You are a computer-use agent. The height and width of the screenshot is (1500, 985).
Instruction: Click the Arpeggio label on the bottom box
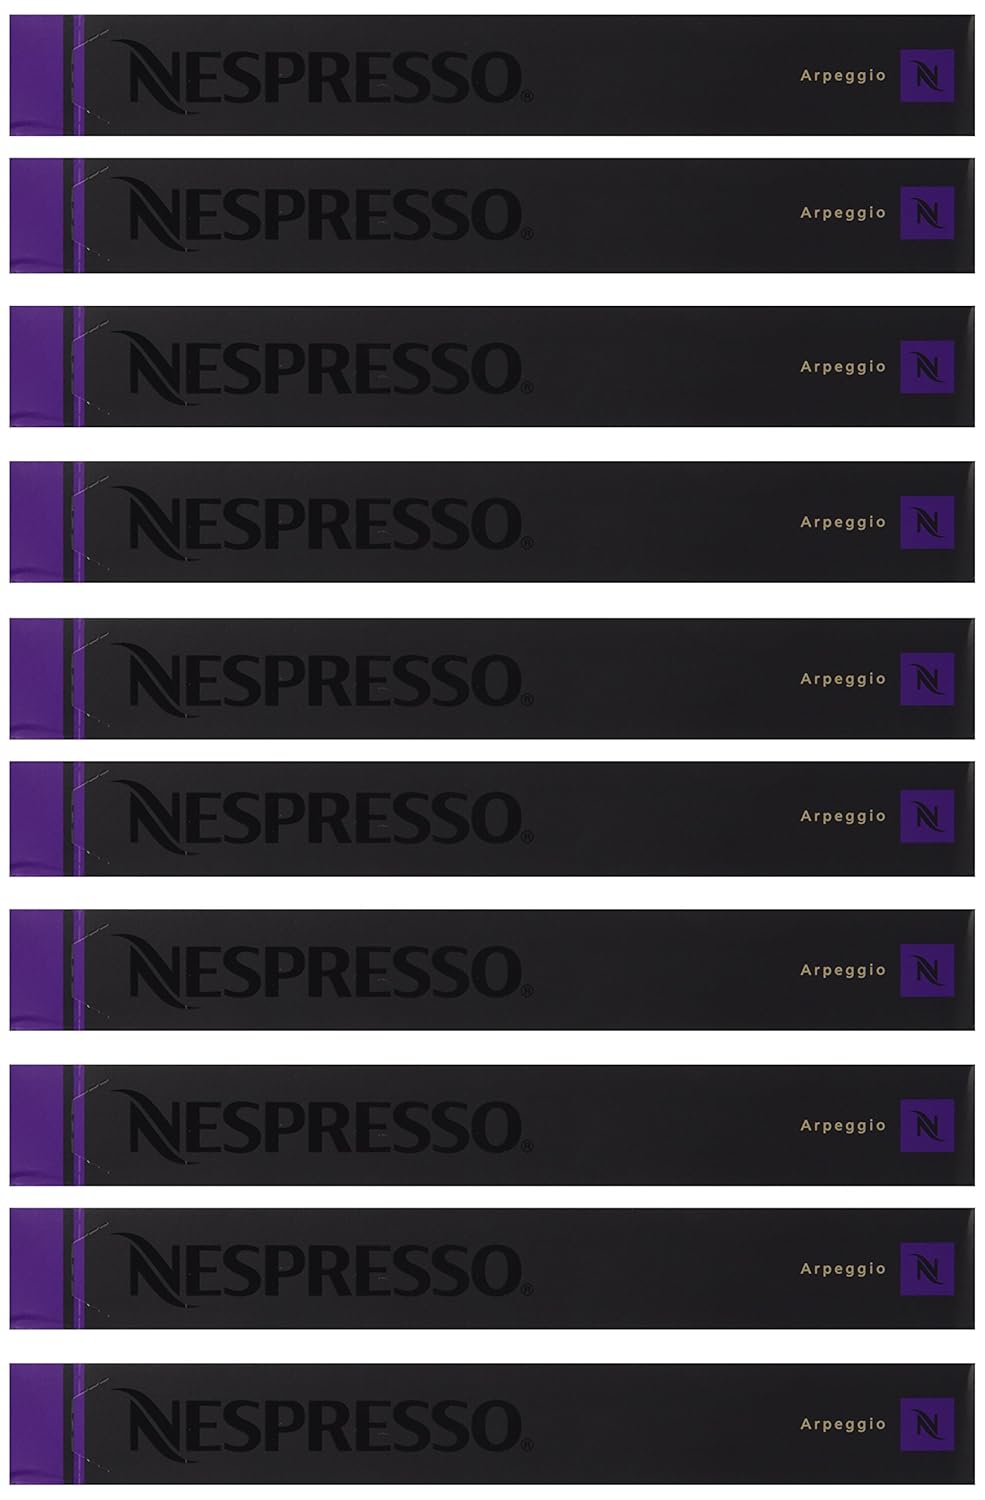click(843, 1424)
